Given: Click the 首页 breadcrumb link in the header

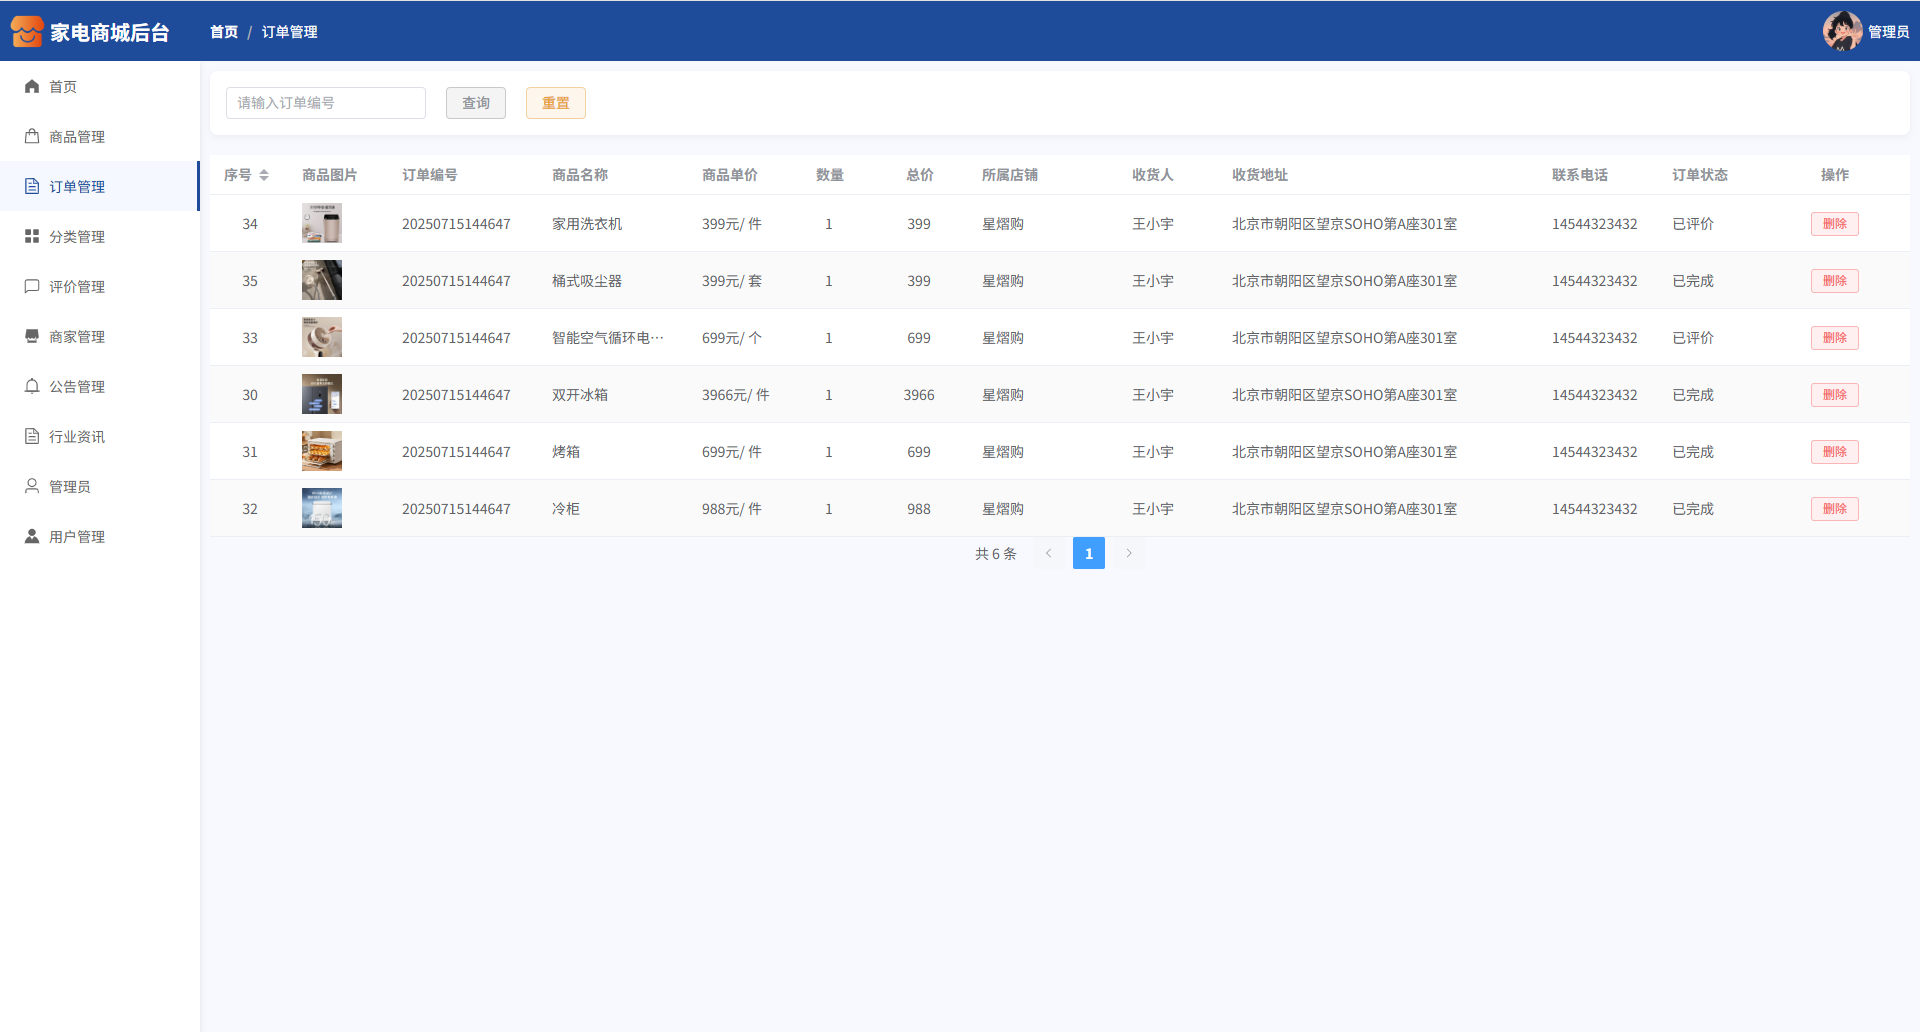Looking at the screenshot, I should (x=224, y=32).
